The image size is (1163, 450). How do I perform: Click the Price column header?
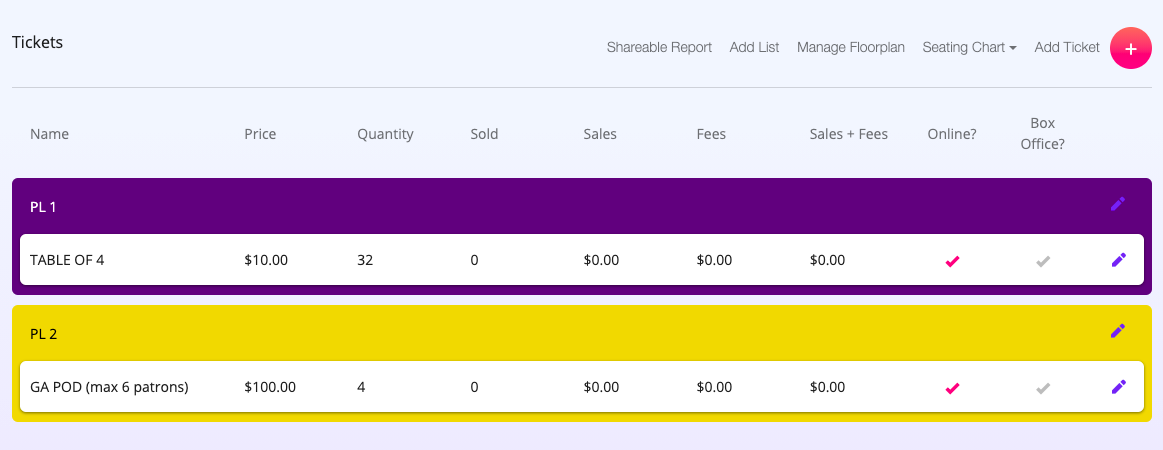pos(260,134)
